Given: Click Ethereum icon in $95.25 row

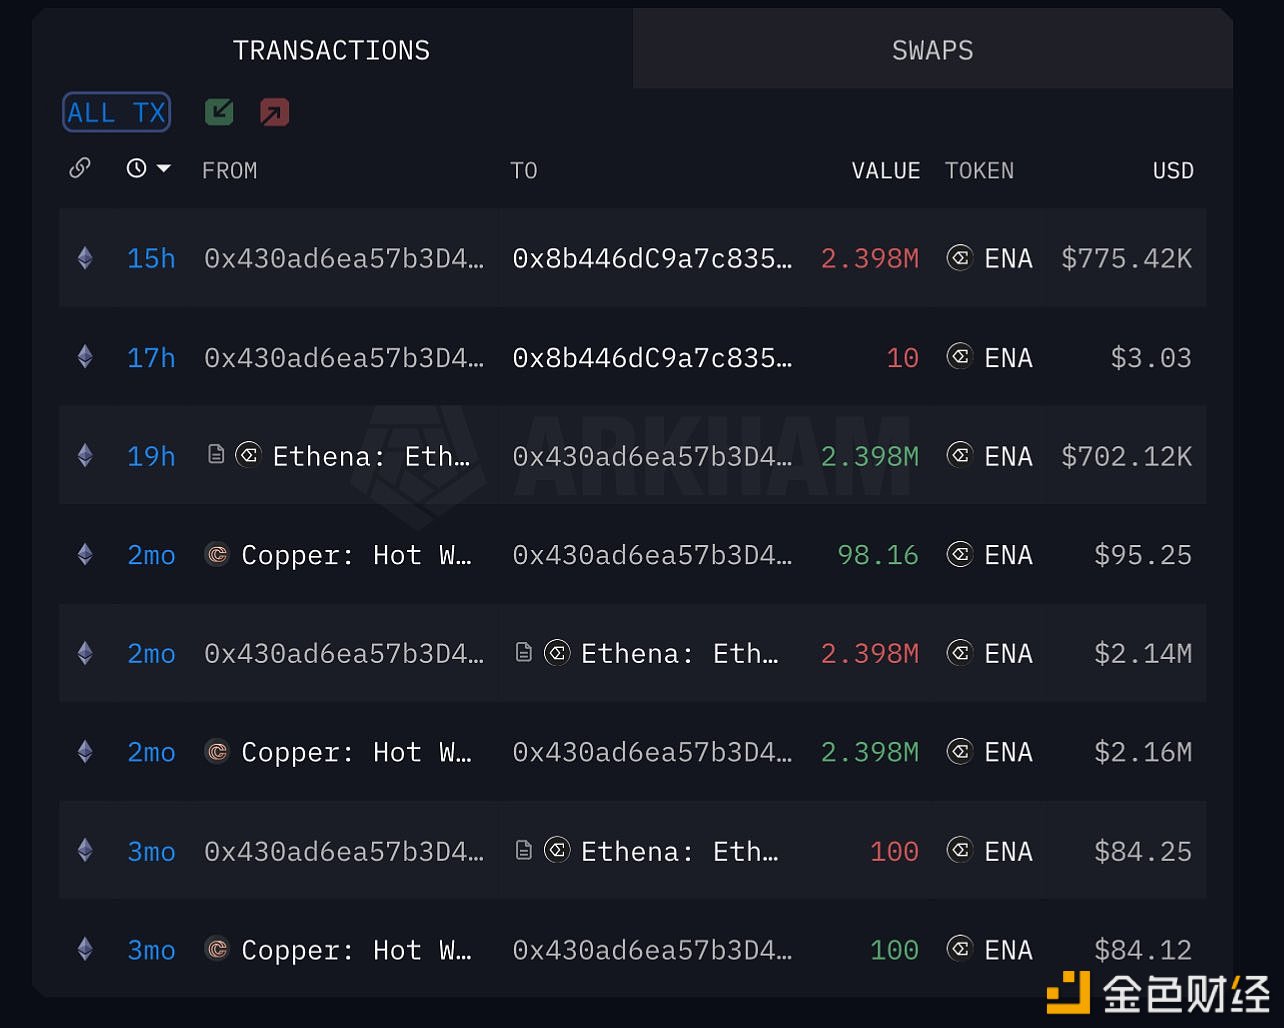Looking at the screenshot, I should coord(85,554).
